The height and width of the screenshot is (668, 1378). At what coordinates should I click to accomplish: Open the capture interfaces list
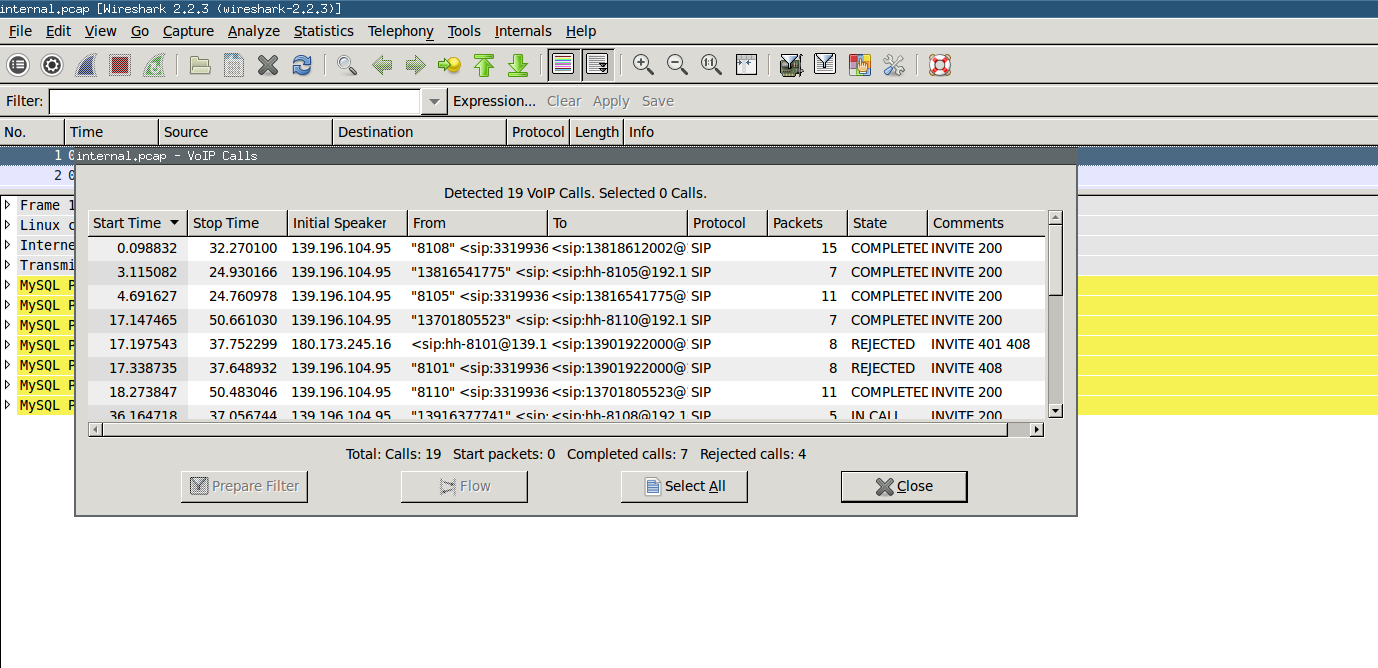click(18, 66)
